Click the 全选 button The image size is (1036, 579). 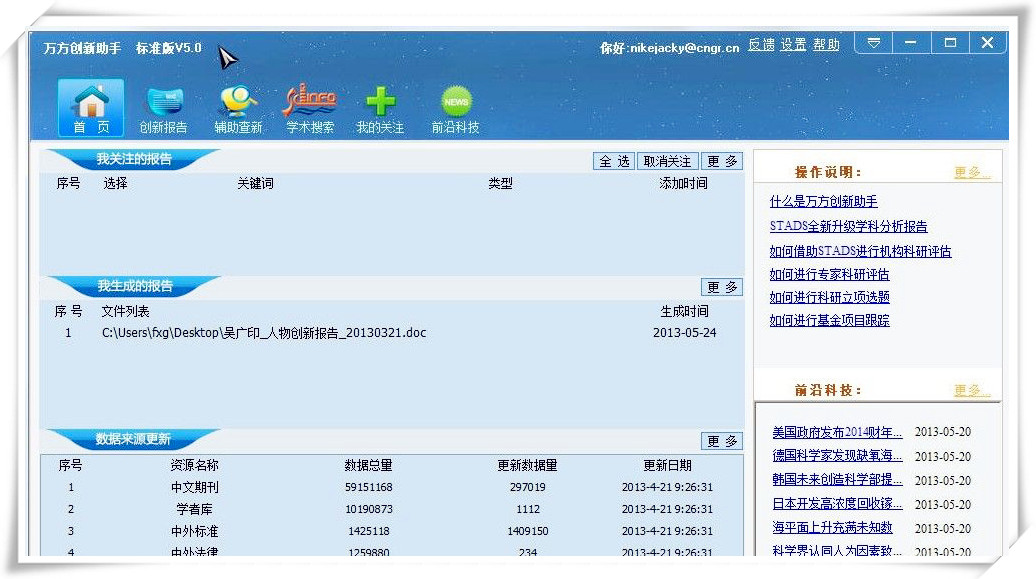614,161
